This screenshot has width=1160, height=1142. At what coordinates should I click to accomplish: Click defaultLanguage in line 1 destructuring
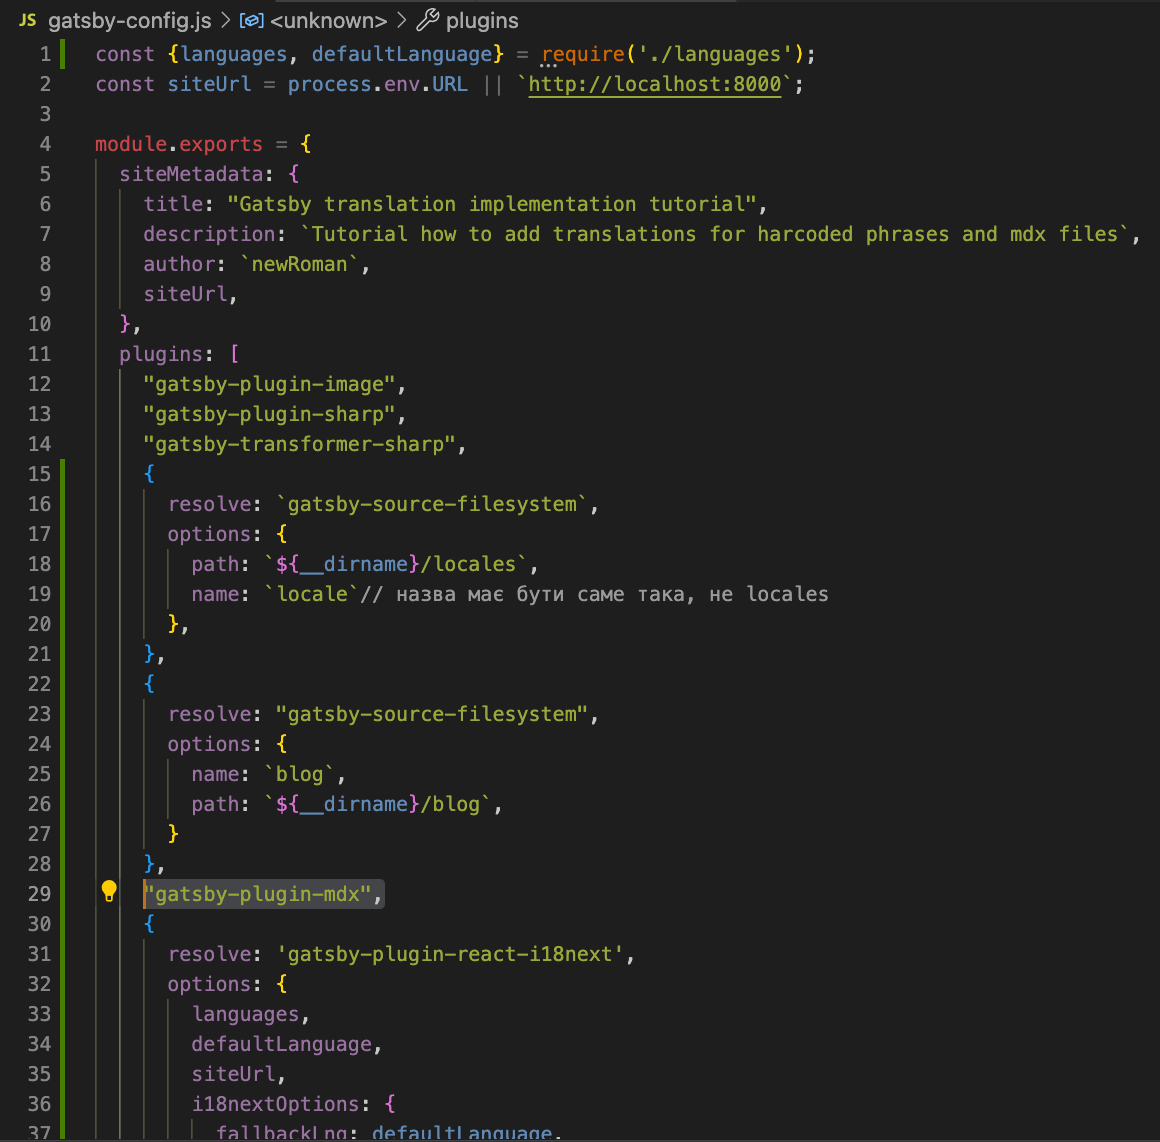402,54
